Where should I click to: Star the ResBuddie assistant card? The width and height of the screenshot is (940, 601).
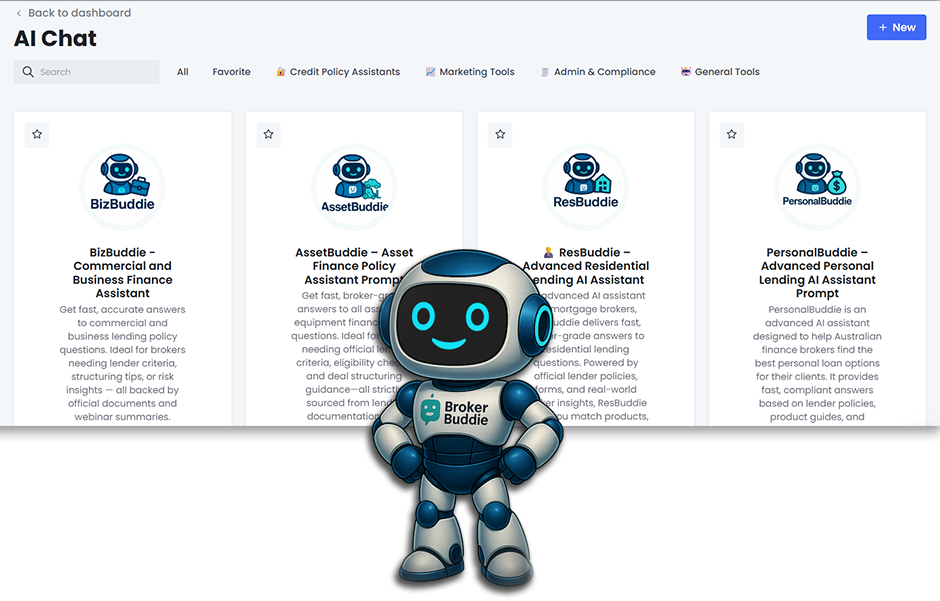tap(501, 134)
